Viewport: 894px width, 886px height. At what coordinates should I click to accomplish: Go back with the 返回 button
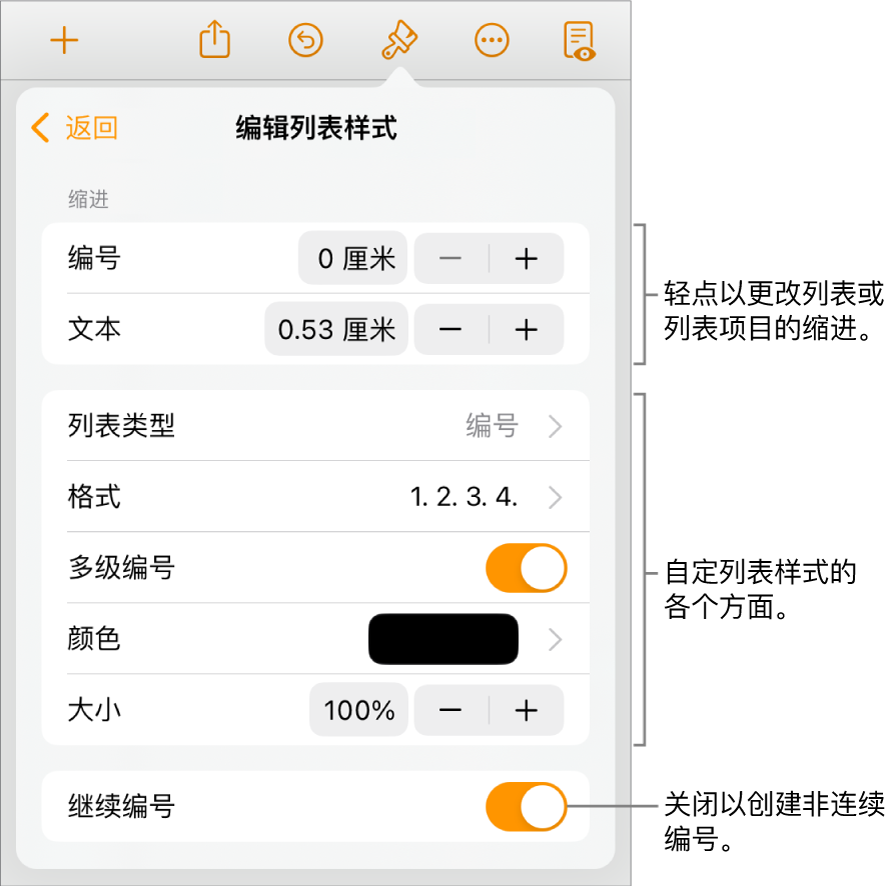(75, 127)
